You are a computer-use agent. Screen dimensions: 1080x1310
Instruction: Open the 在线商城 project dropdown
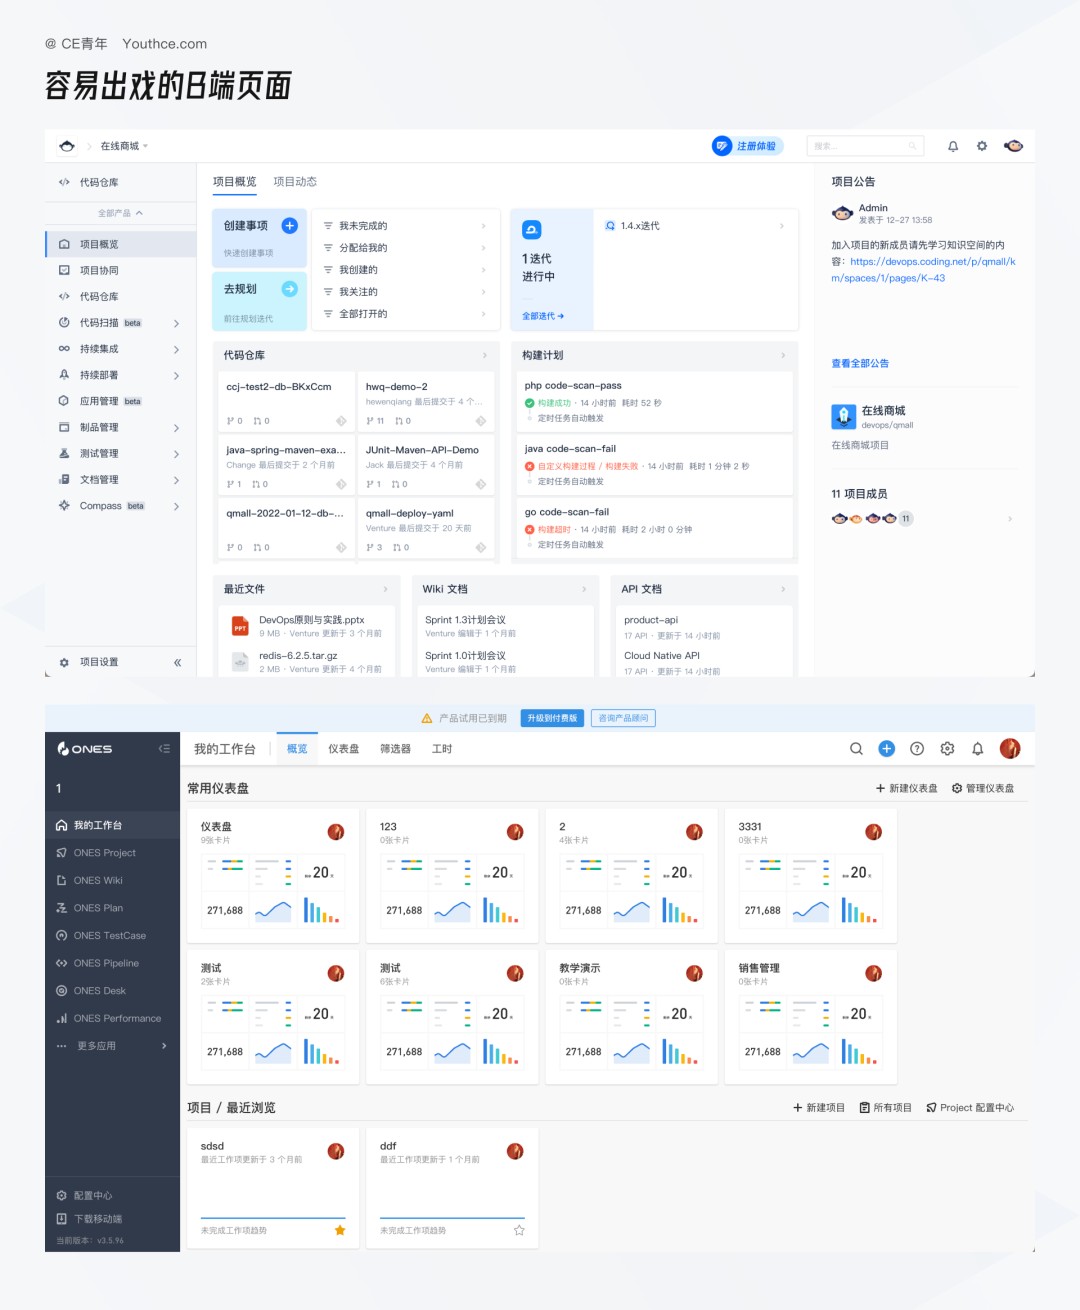click(x=124, y=146)
